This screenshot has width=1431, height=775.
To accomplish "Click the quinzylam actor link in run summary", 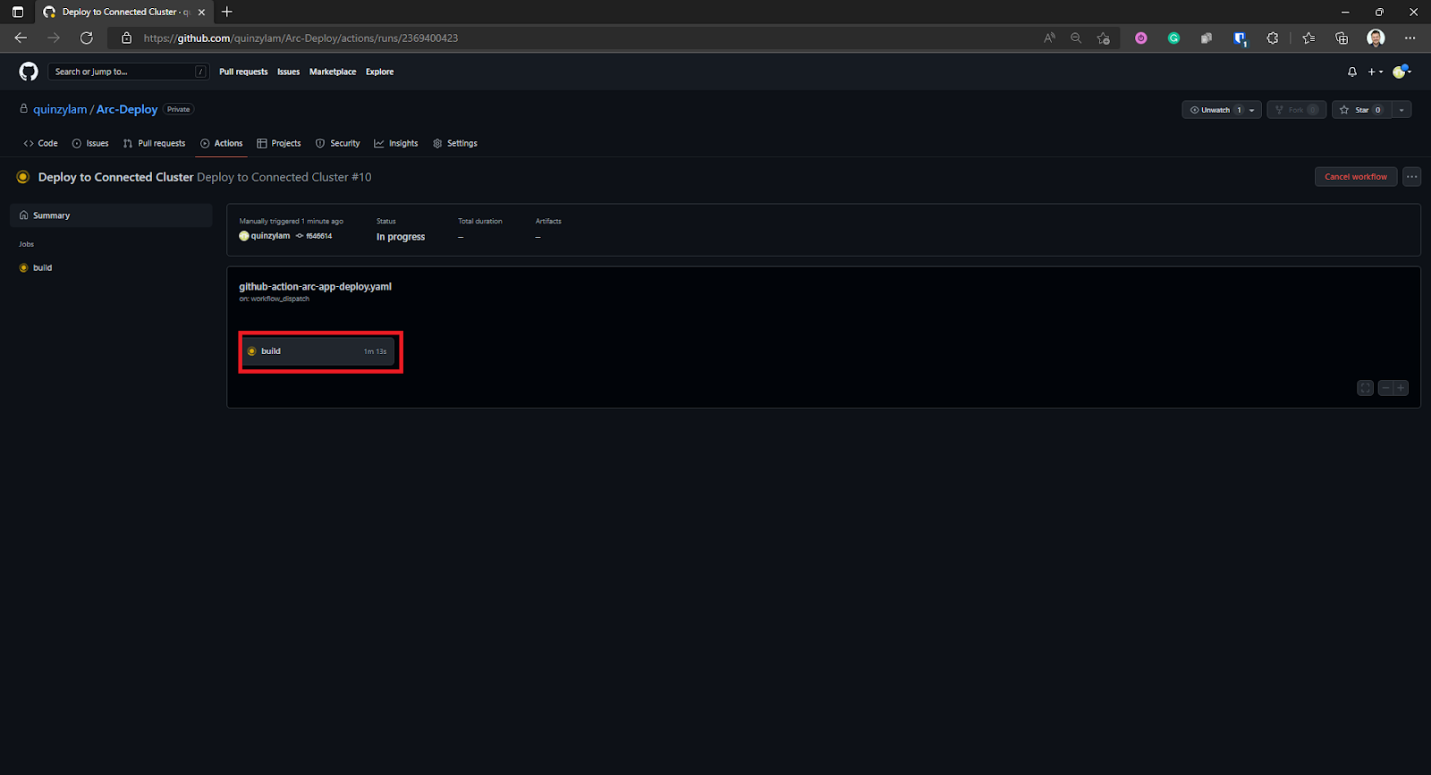I will pos(270,236).
